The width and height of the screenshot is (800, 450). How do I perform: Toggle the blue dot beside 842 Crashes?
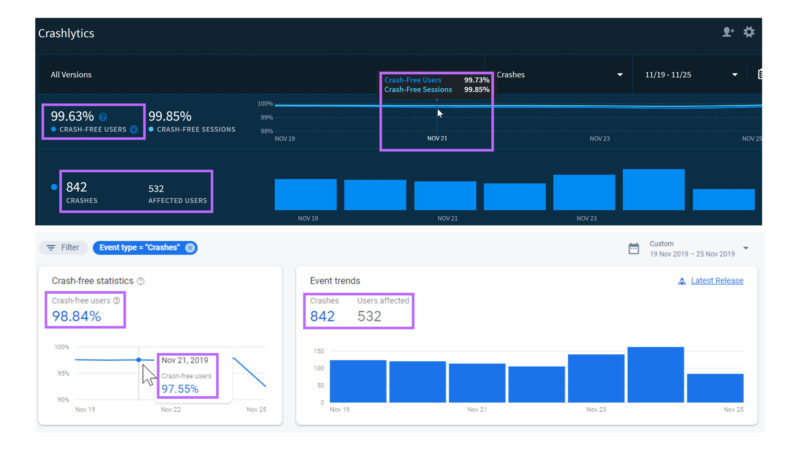54,187
